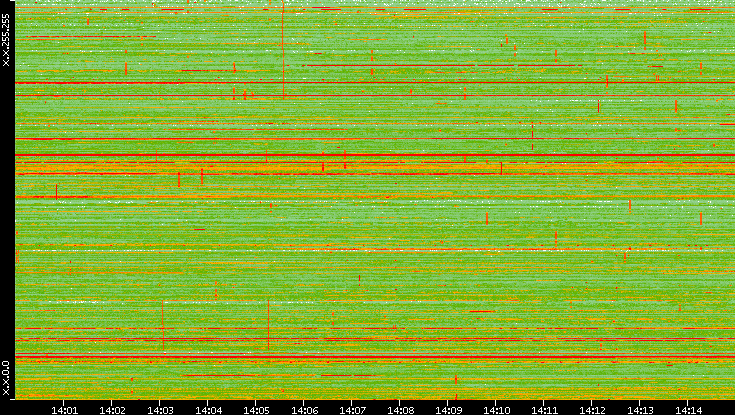The width and height of the screenshot is (735, 415).
Task: Click the 14:07 time axis label
Action: [352, 410]
